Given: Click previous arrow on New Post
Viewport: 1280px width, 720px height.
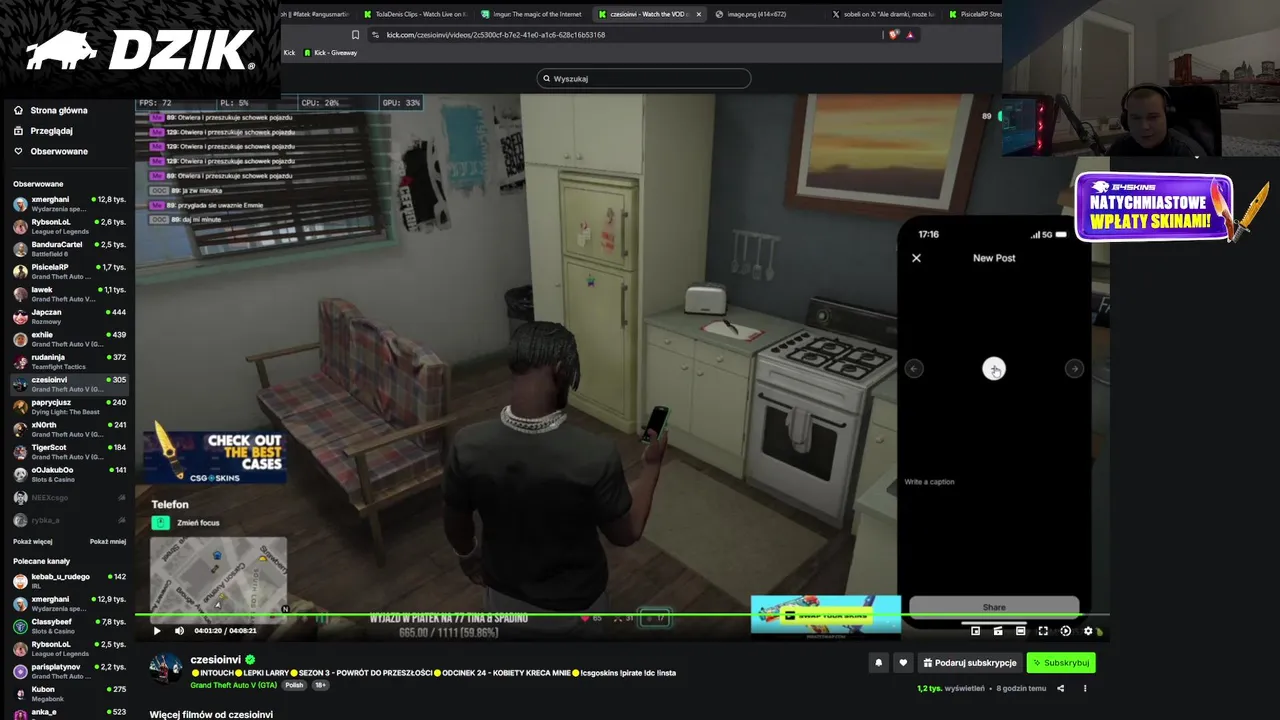Looking at the screenshot, I should 914,369.
